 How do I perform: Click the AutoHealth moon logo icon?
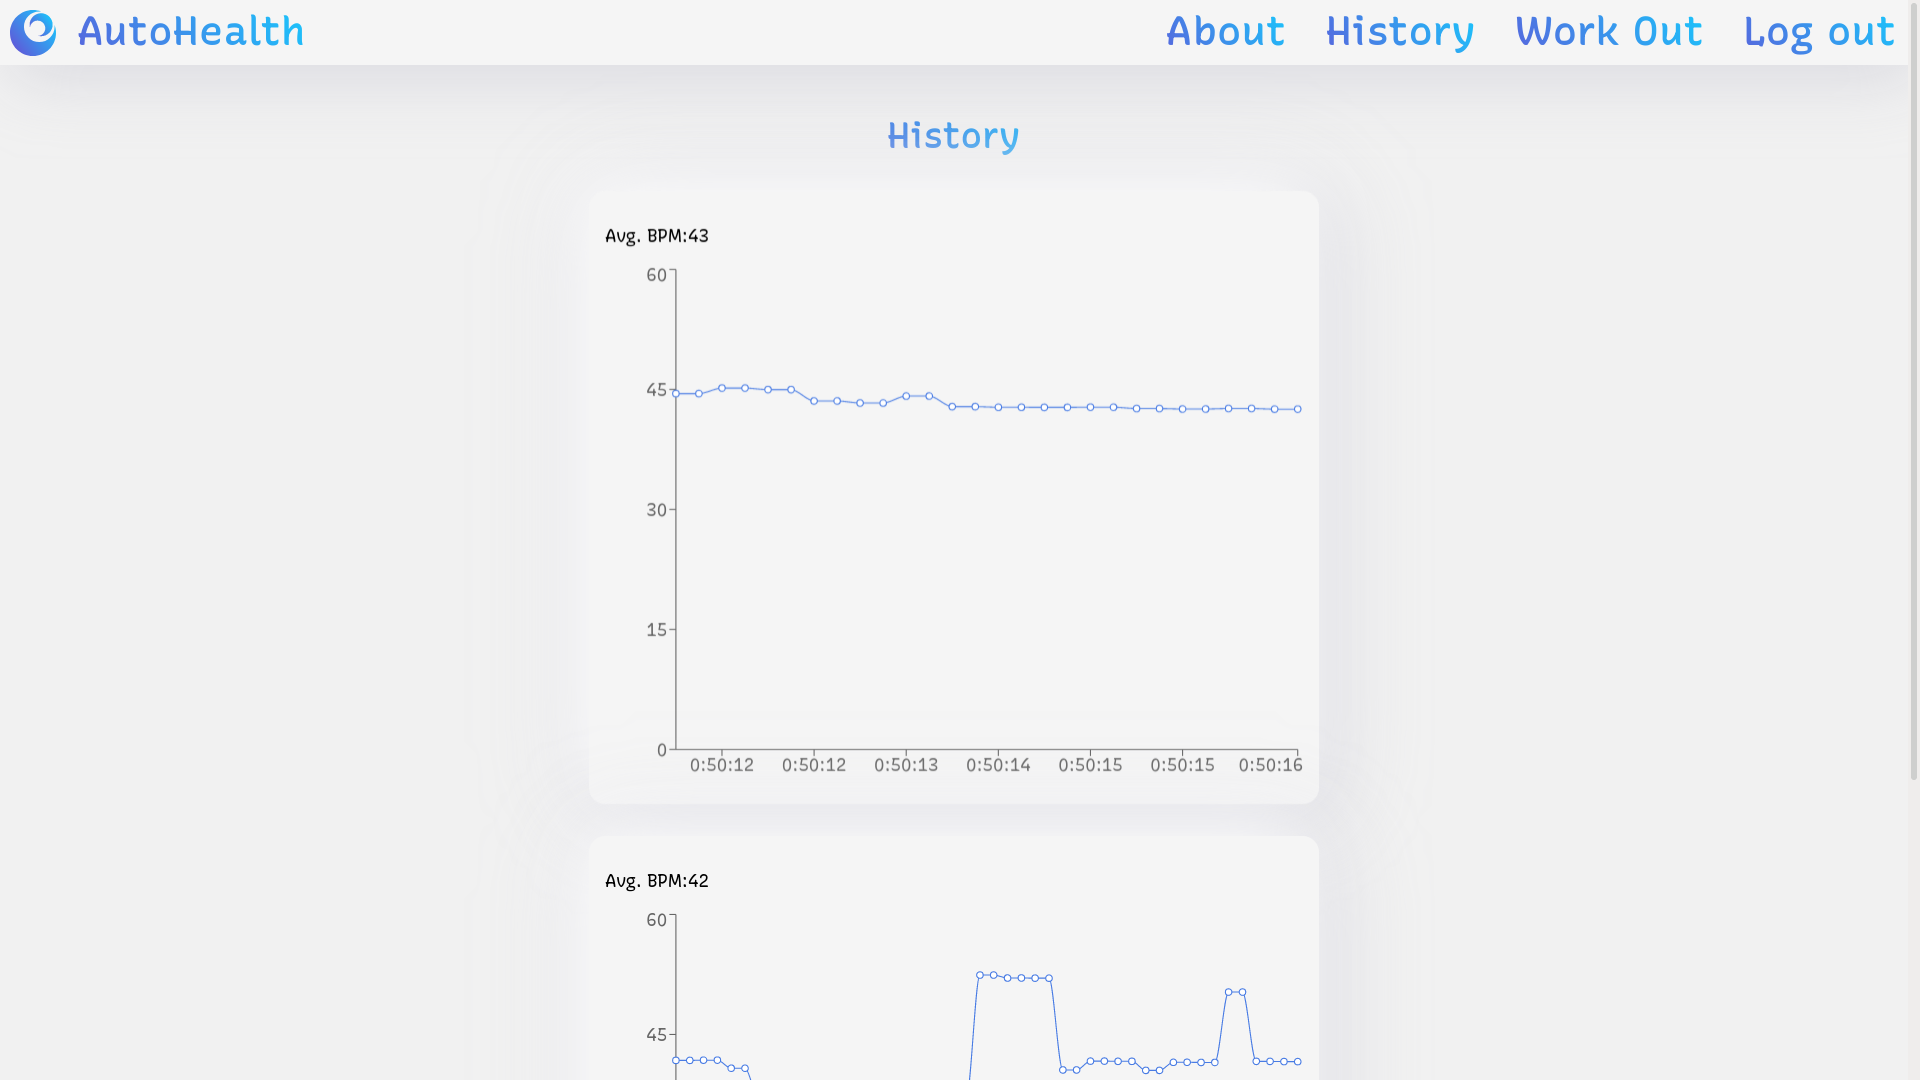tap(33, 33)
